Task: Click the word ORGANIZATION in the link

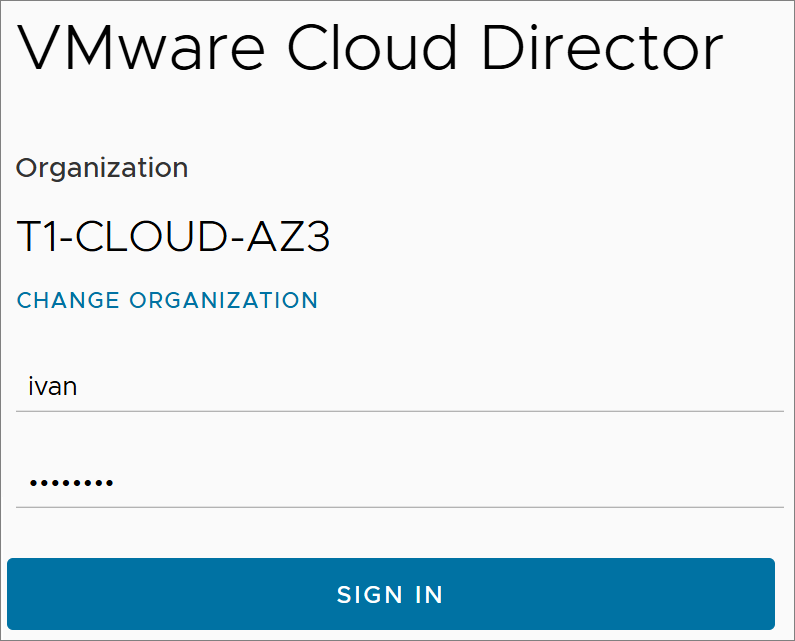Action: [x=224, y=300]
